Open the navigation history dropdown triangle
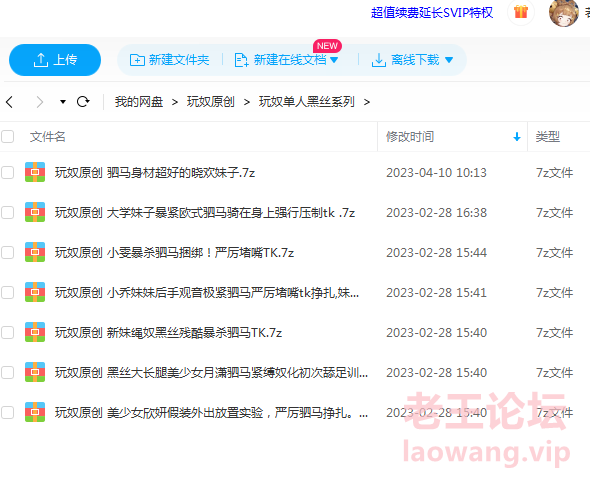Image resolution: width=590 pixels, height=477 pixels. tap(63, 102)
